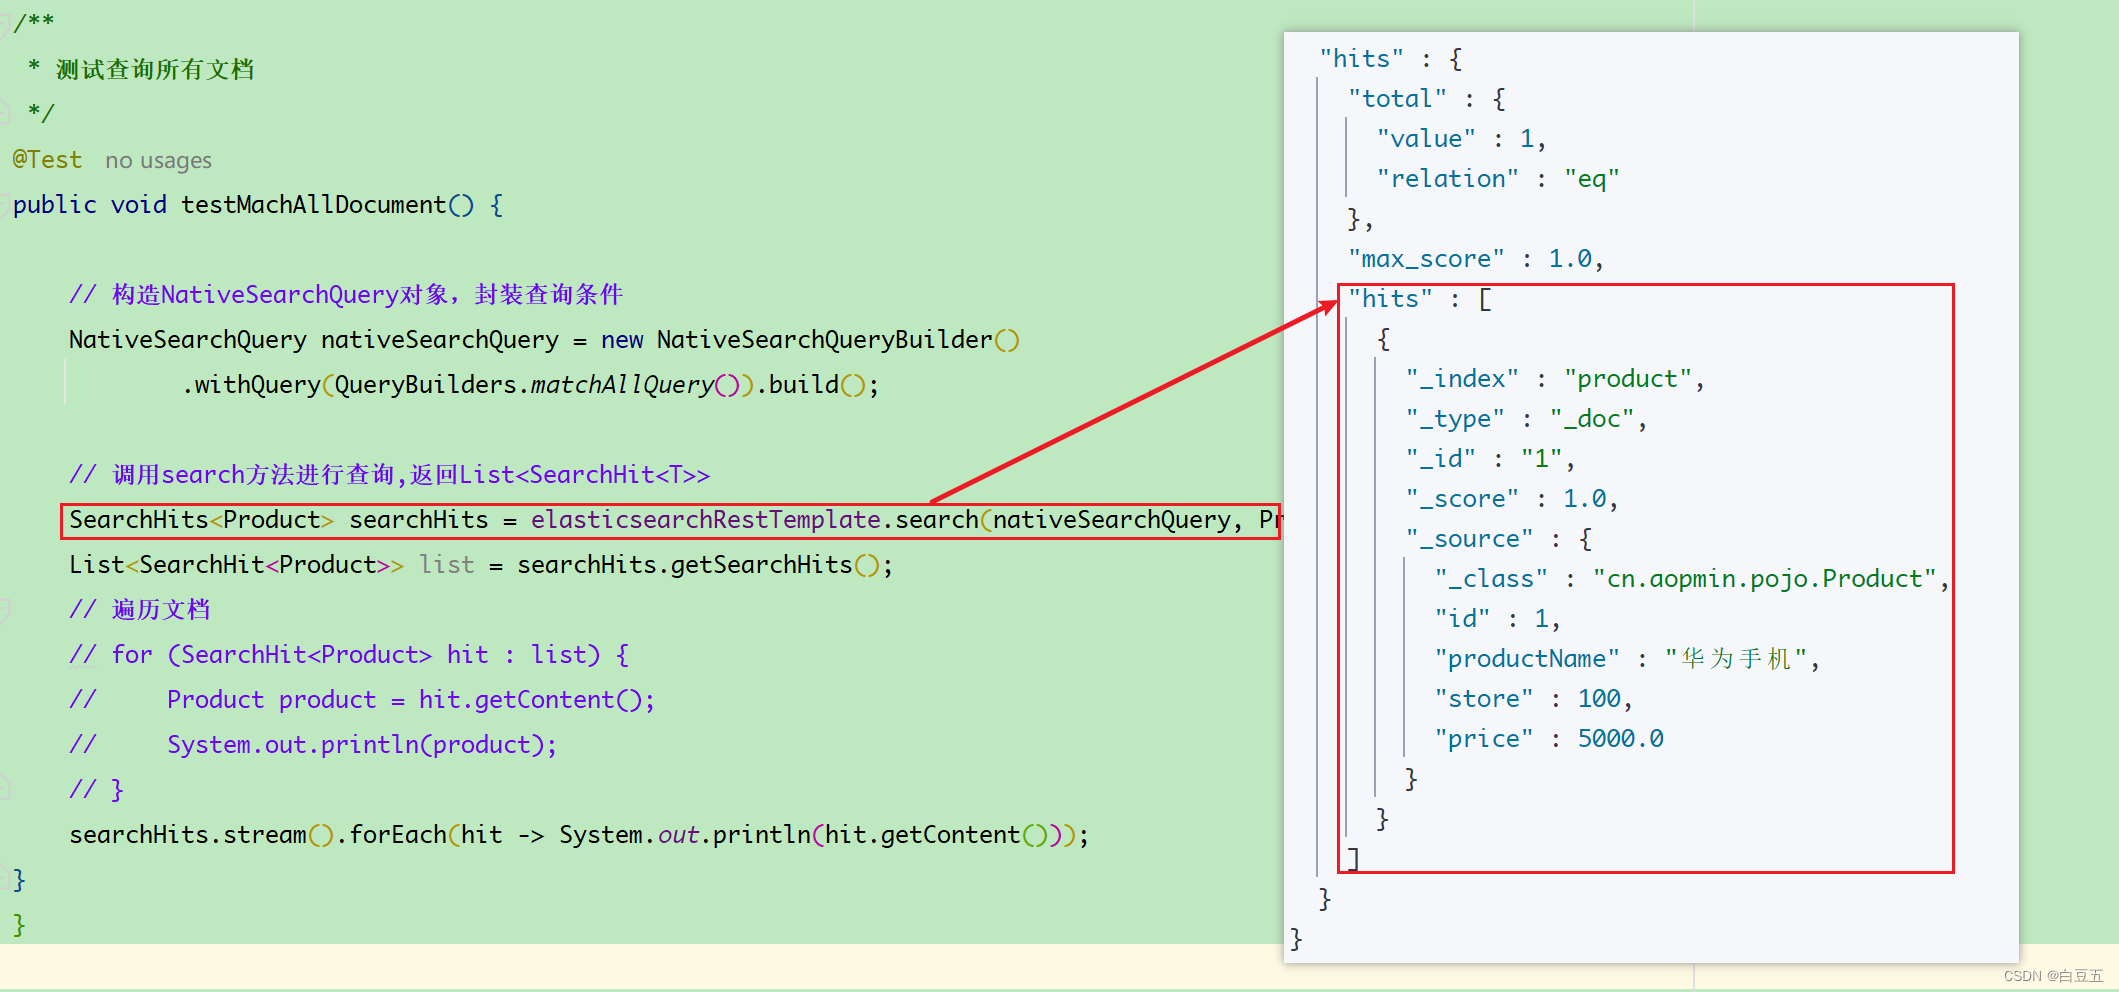Viewport: 2119px width, 992px height.
Task: Click the "value" JSON key
Action: tap(1426, 139)
